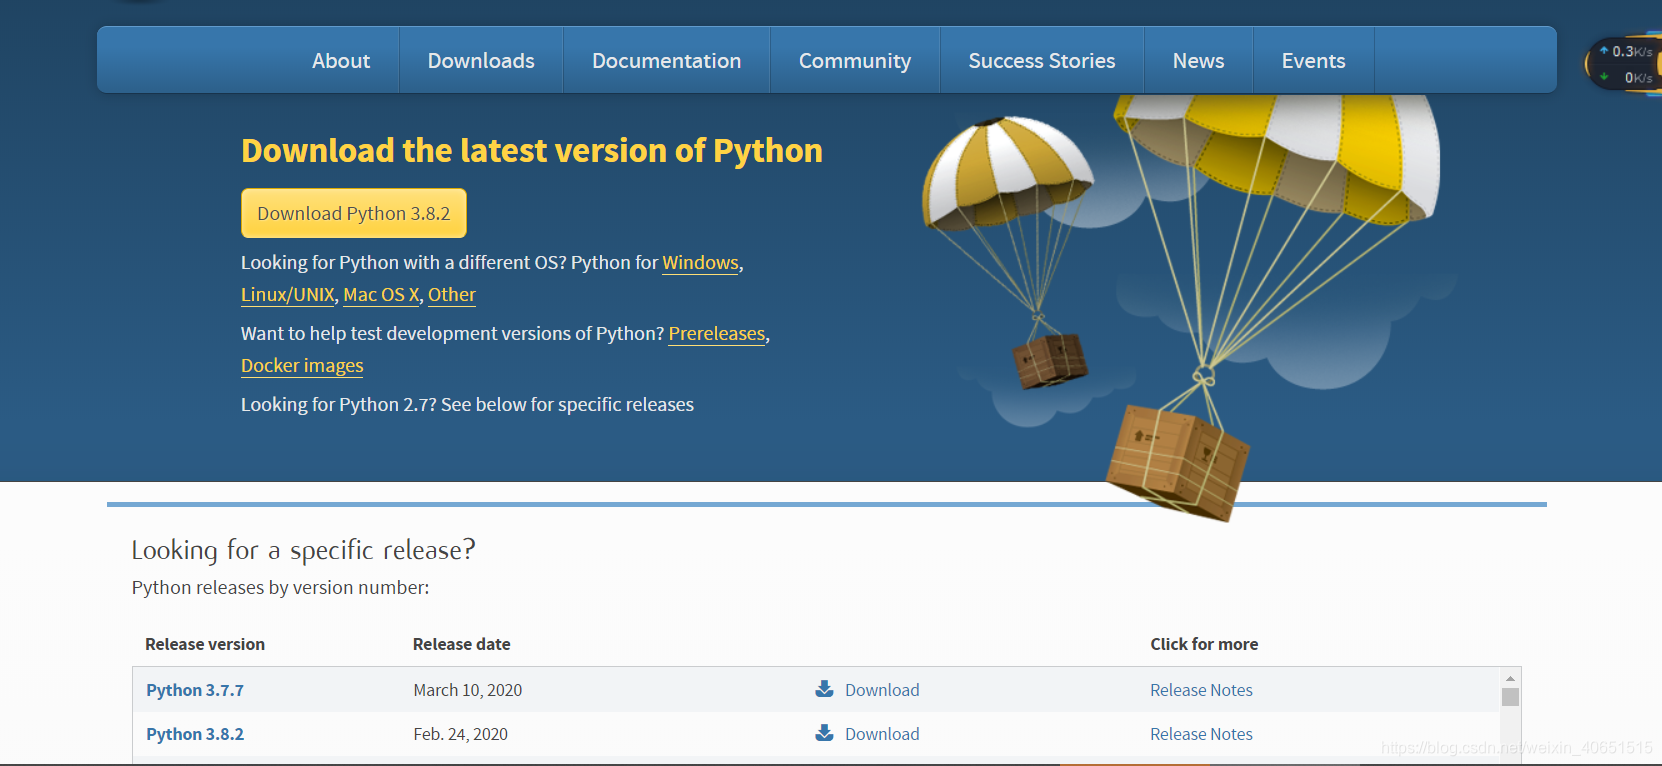Click the releases list scrollbar thumb
This screenshot has height=766, width=1662.
(1510, 697)
